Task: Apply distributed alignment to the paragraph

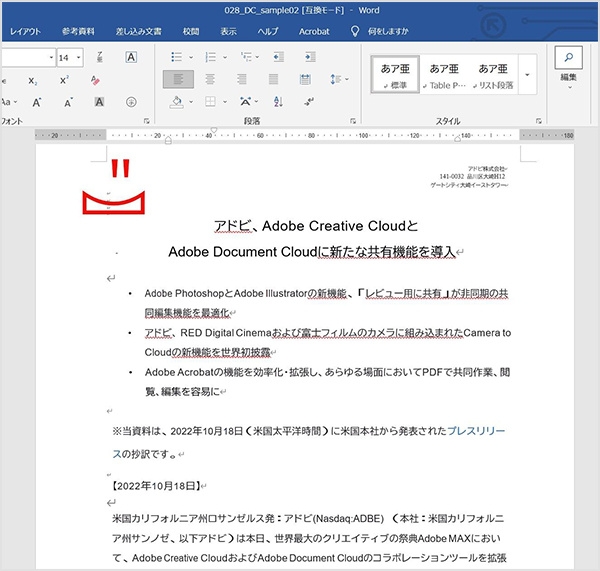Action: 305,79
